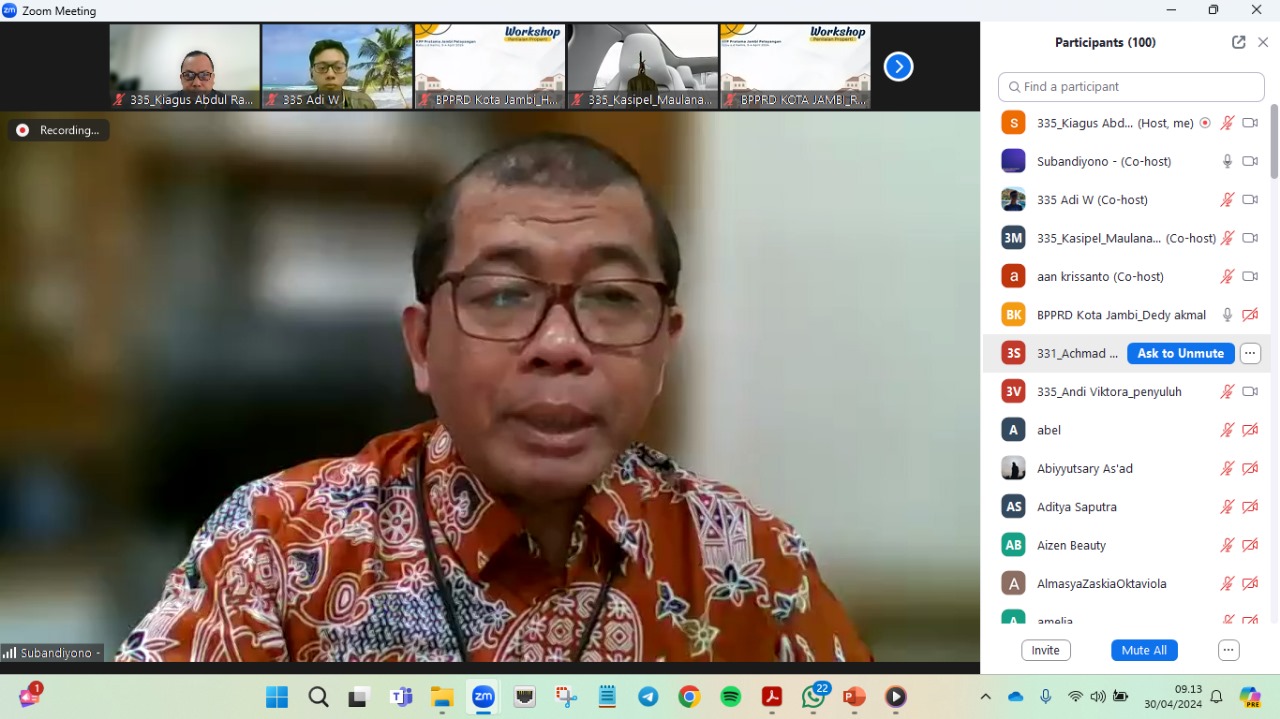The height and width of the screenshot is (719, 1280).
Task: Click the Invite button
Action: click(x=1046, y=650)
